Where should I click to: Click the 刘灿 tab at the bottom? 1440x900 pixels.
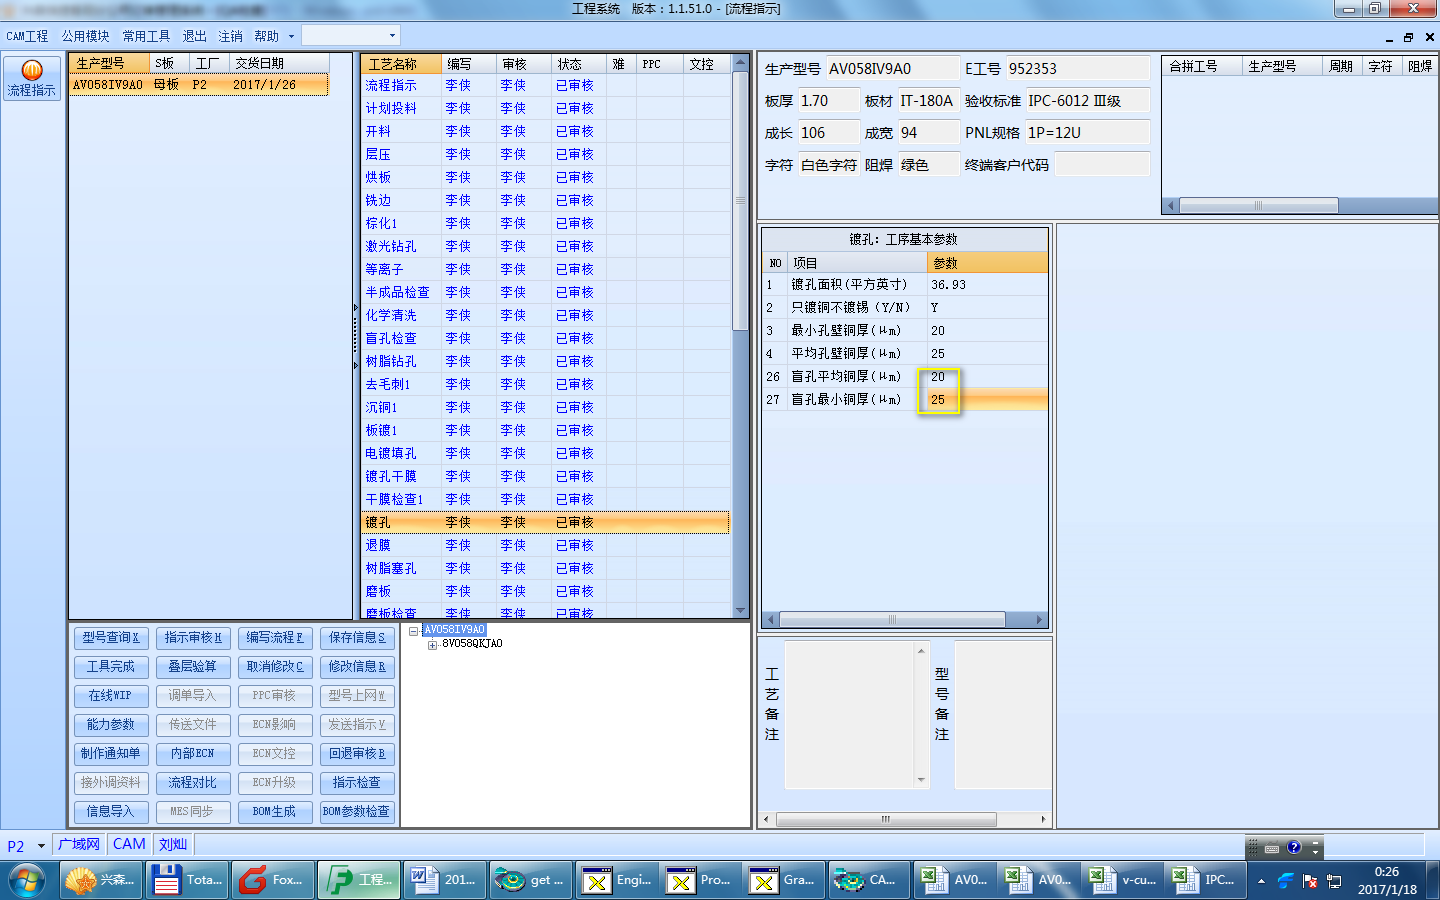(x=173, y=845)
